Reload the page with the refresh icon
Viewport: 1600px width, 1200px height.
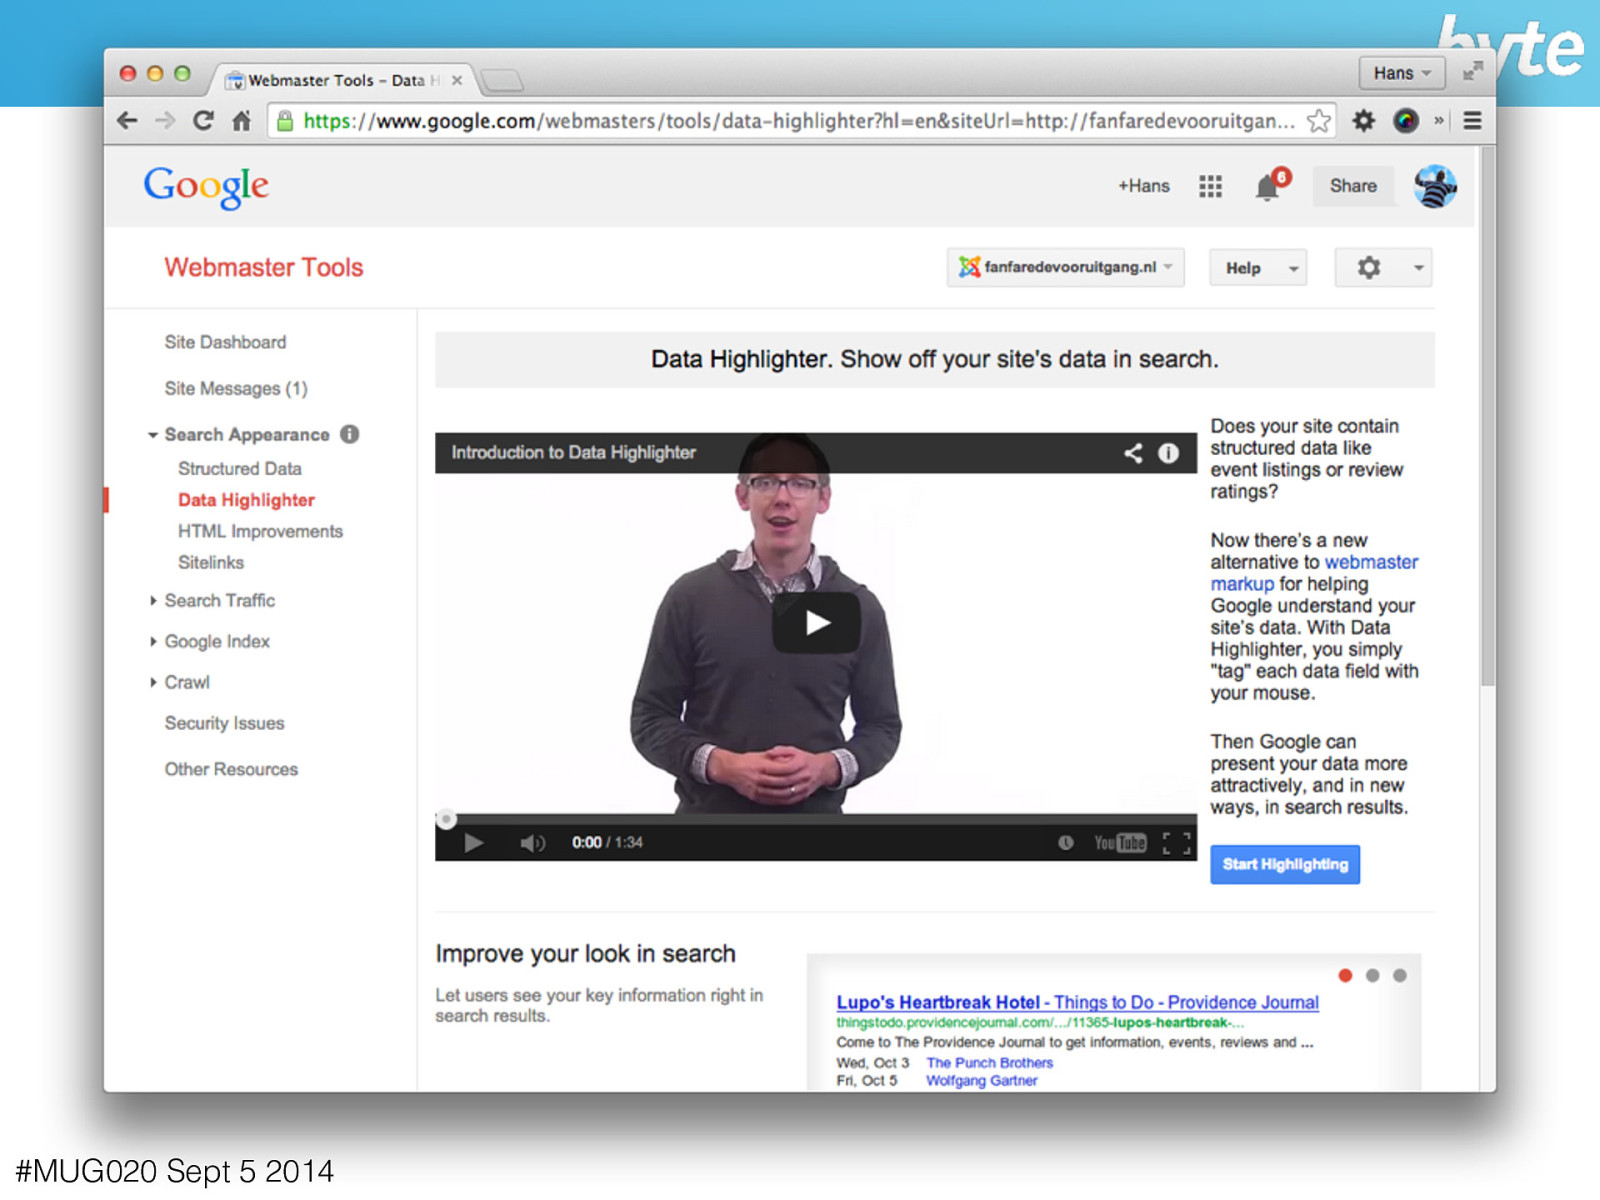point(203,121)
